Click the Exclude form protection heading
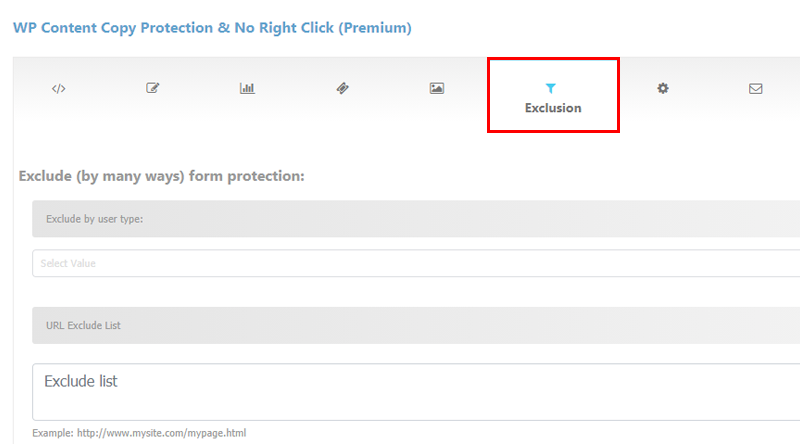Viewport: 800px width, 444px height. tap(161, 176)
